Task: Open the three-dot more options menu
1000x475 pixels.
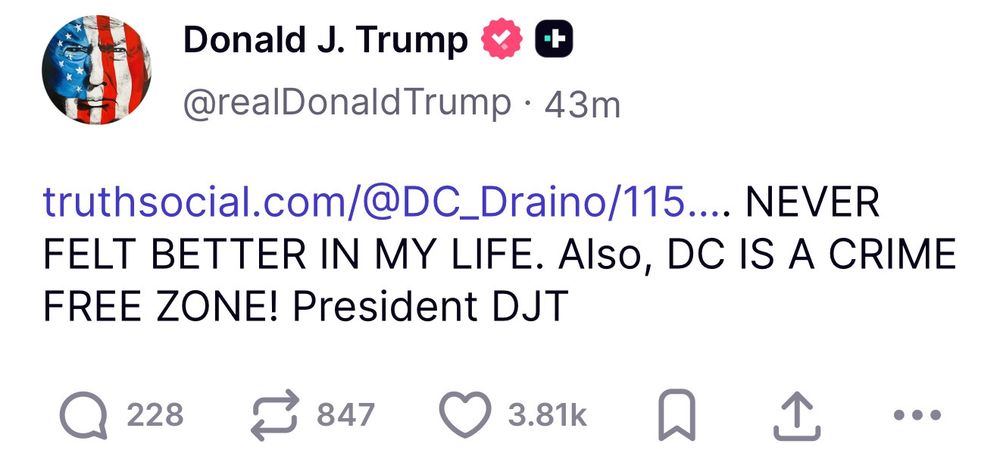Action: pos(917,415)
